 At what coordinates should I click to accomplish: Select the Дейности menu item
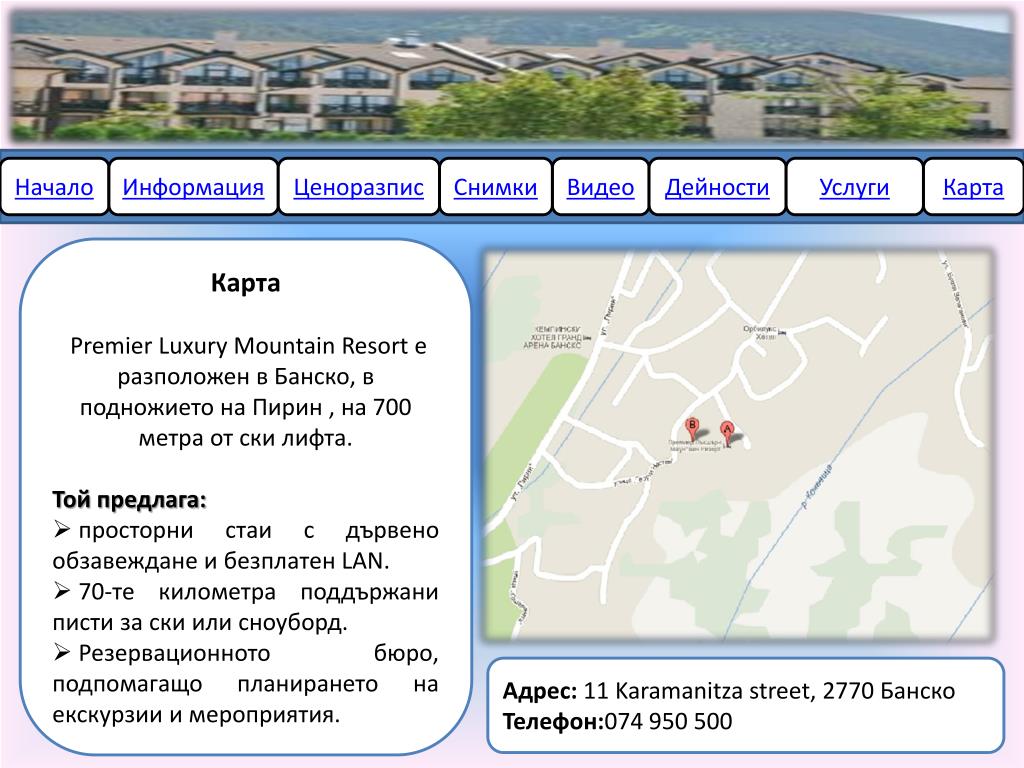pos(717,187)
